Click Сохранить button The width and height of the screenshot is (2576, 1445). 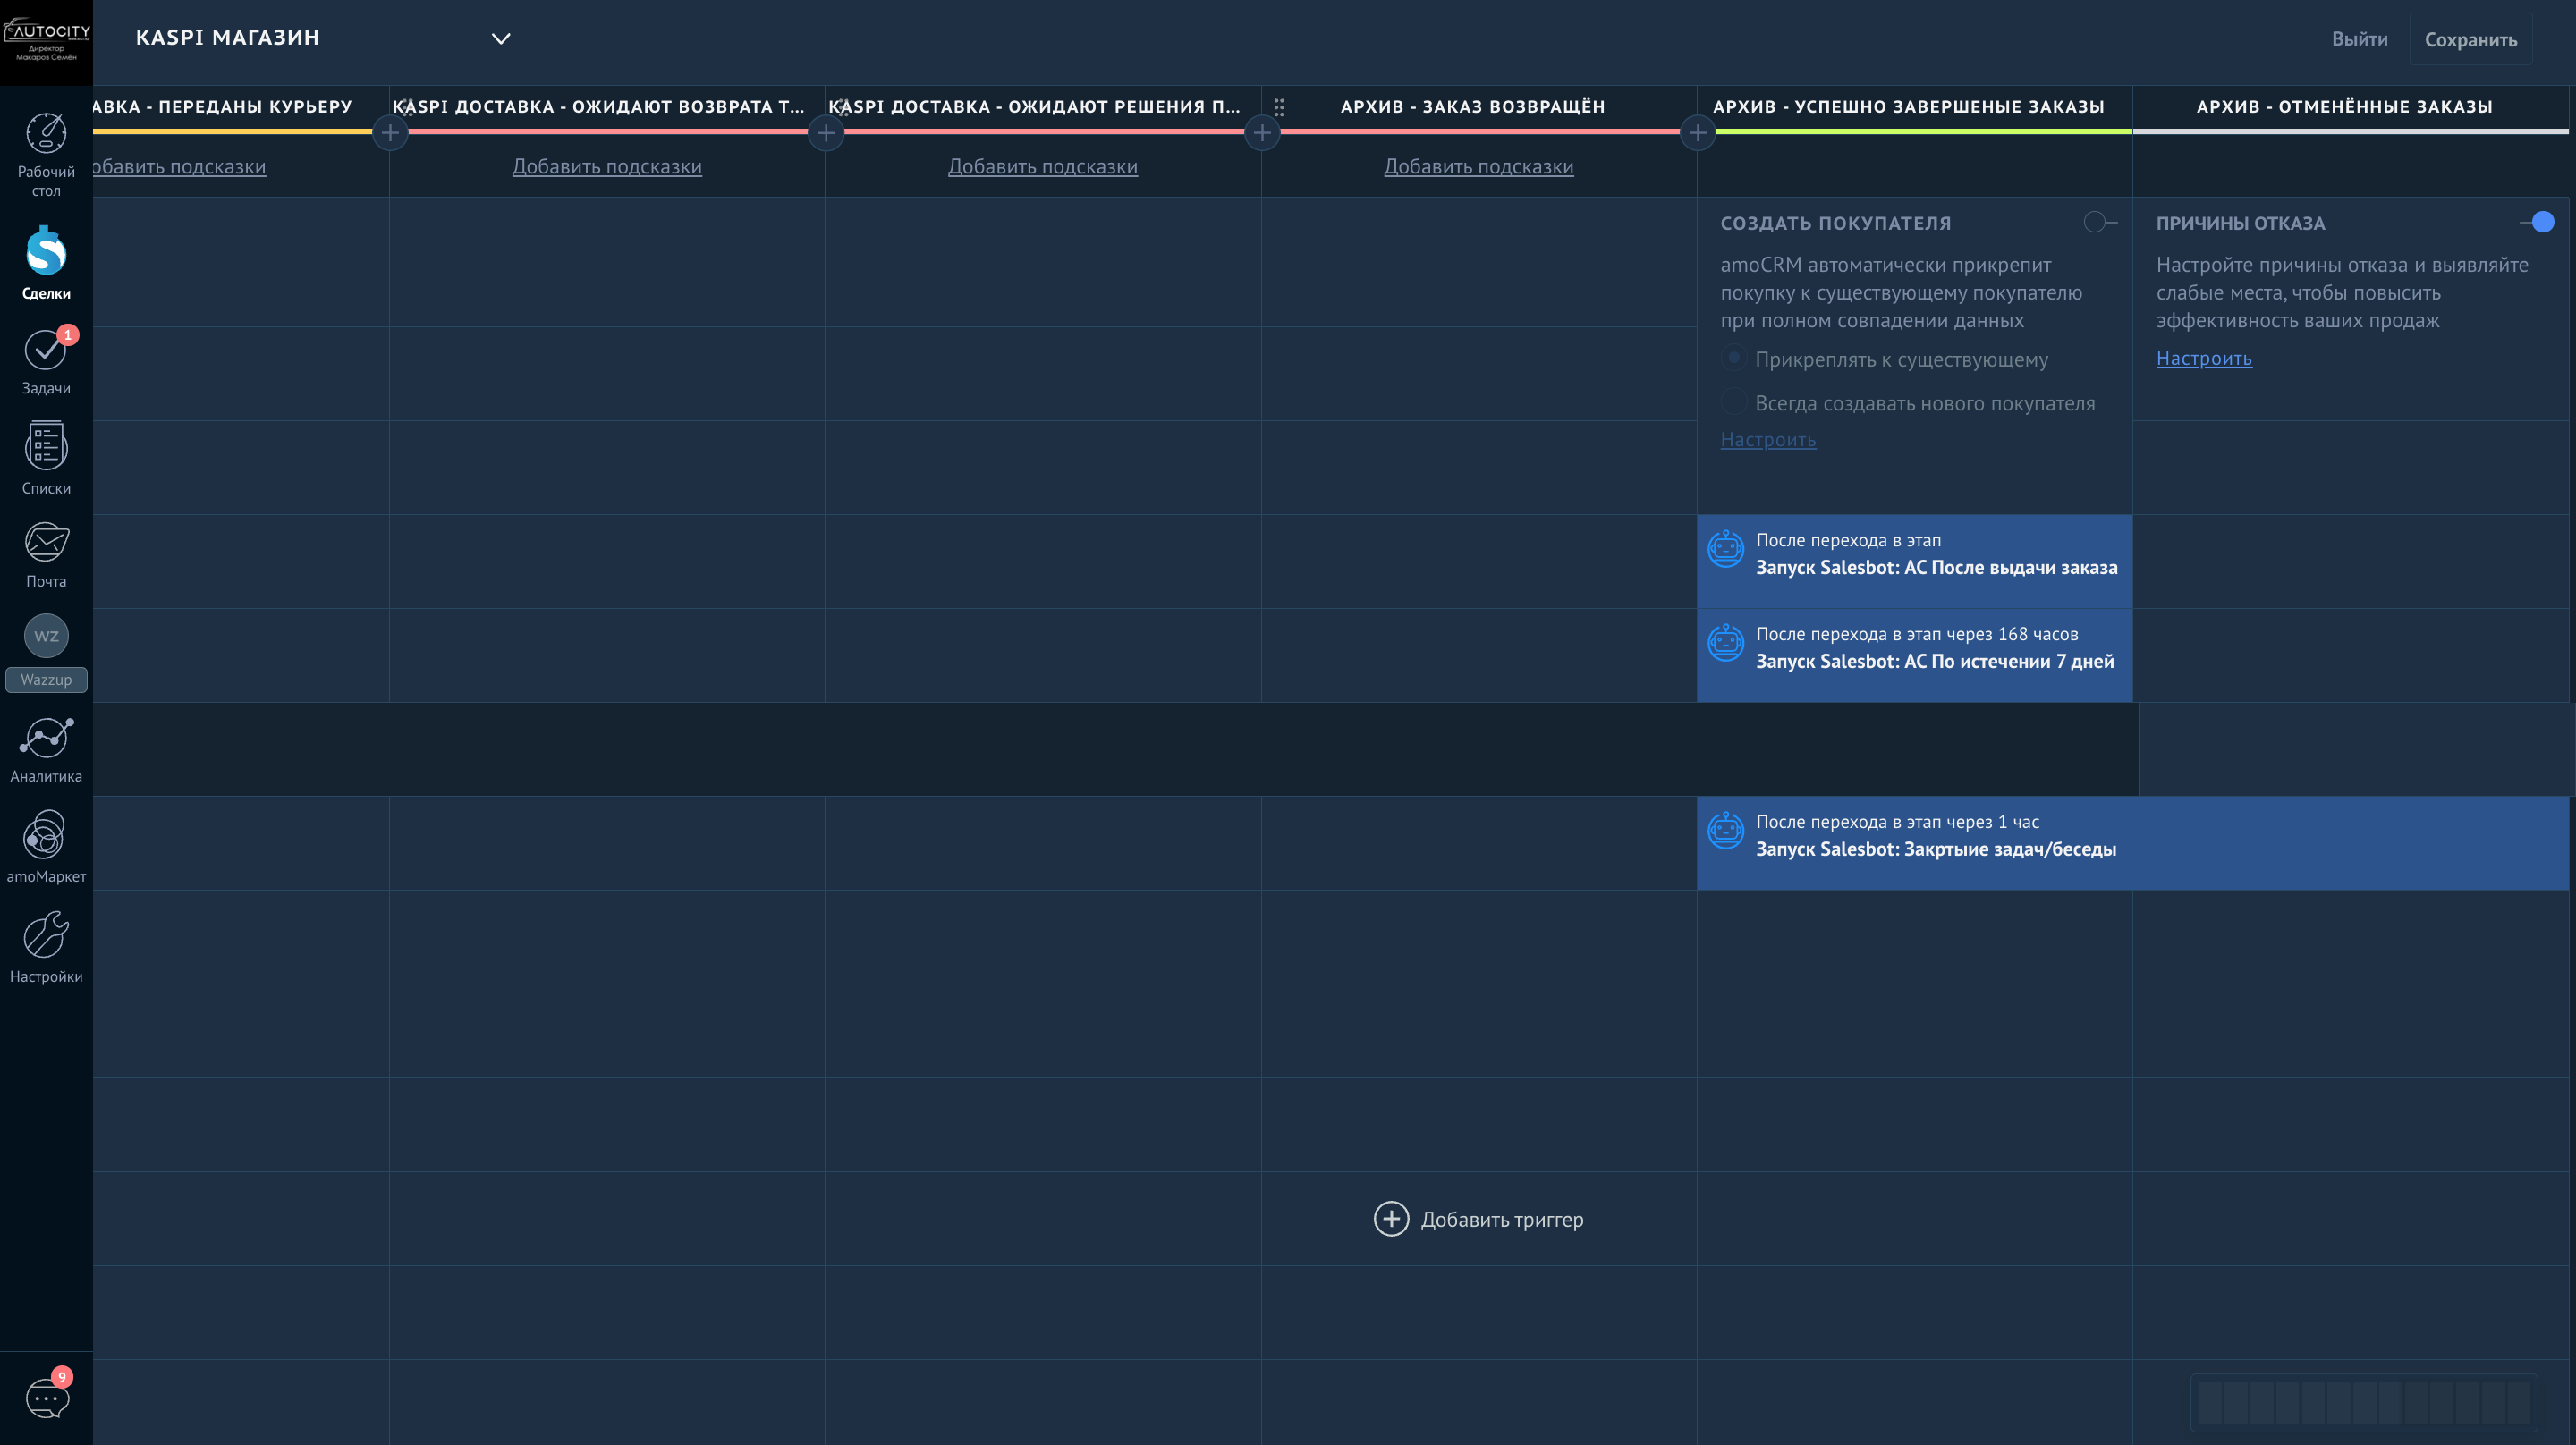point(2470,40)
